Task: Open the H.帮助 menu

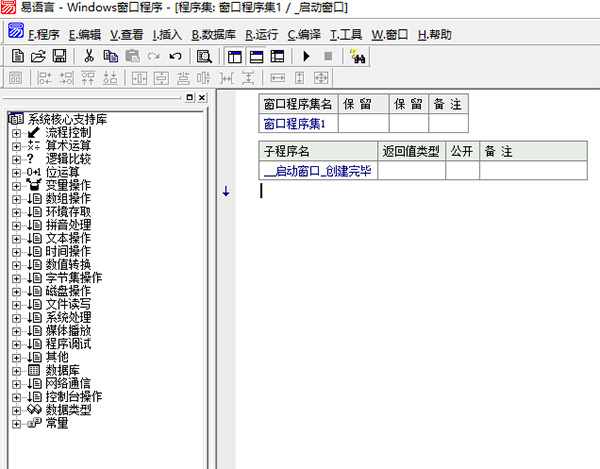Action: pos(435,35)
